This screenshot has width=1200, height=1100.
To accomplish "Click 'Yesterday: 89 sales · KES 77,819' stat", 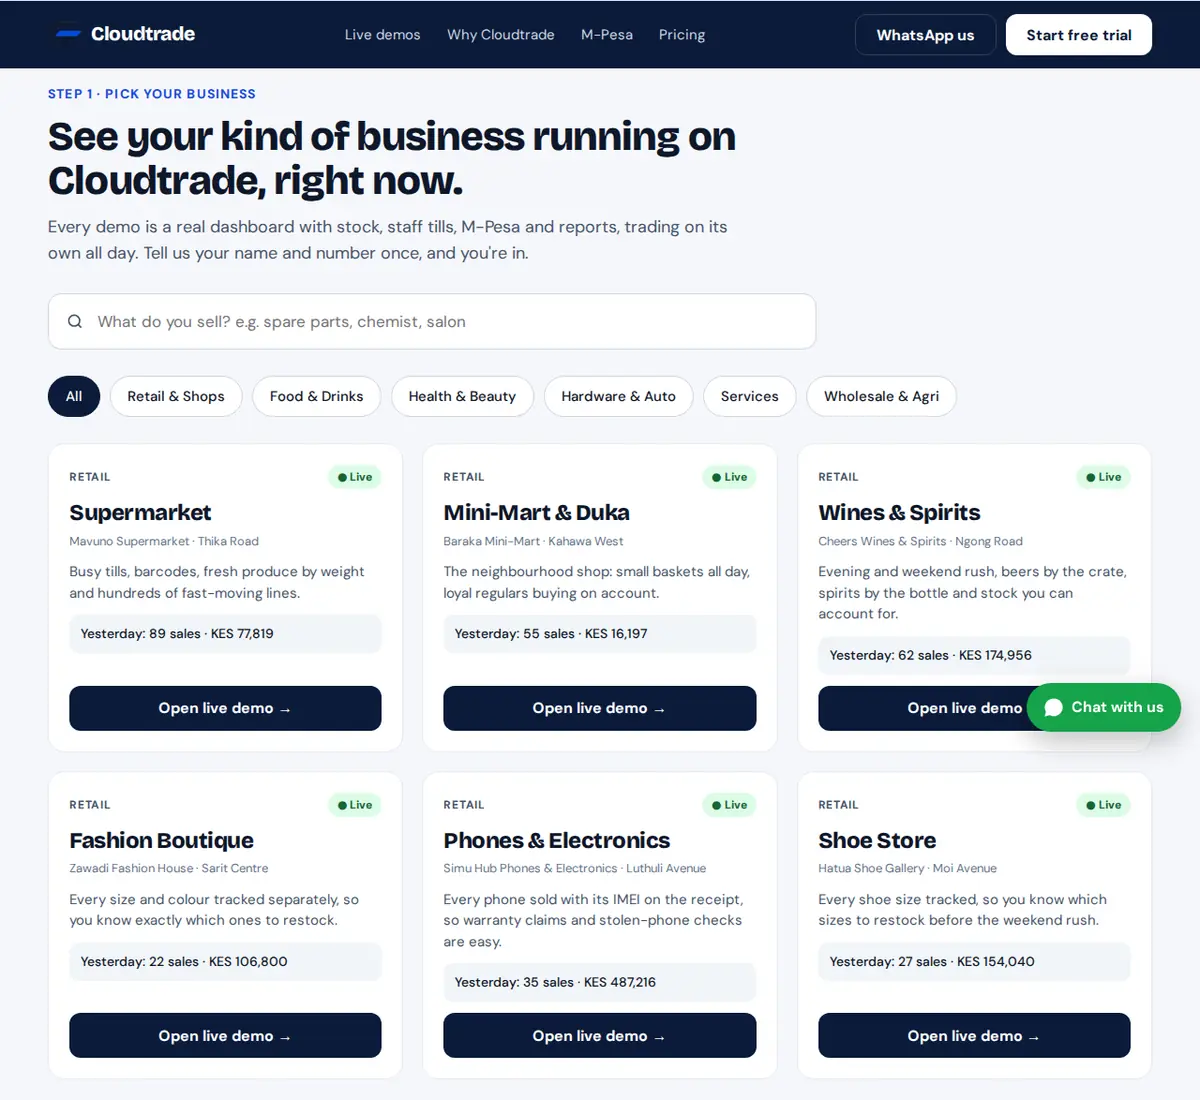I will tap(225, 634).
